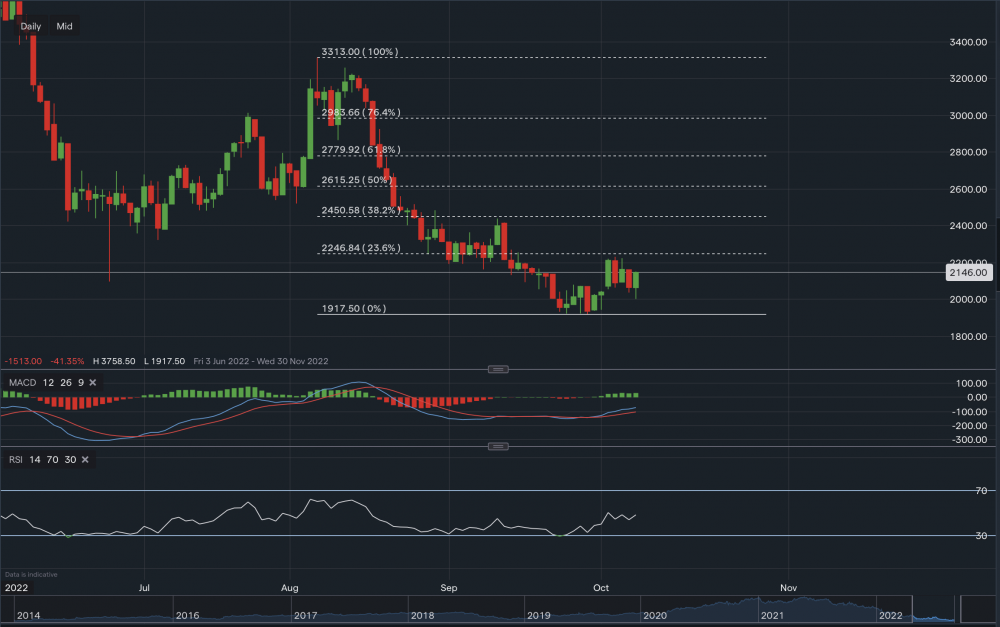The width and height of the screenshot is (1000, 627).
Task: Click the resize handle above the RSI pane
Action: (497, 446)
